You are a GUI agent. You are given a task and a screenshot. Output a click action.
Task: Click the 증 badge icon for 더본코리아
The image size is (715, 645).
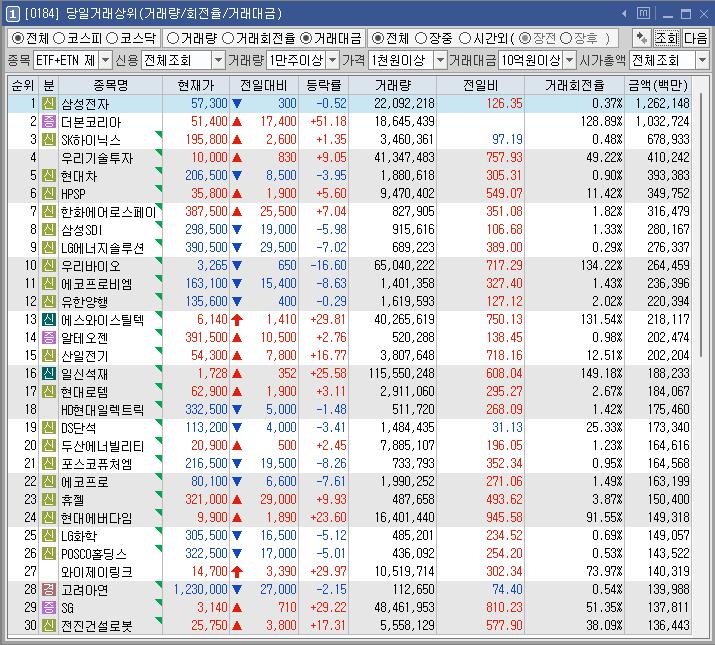(49, 121)
